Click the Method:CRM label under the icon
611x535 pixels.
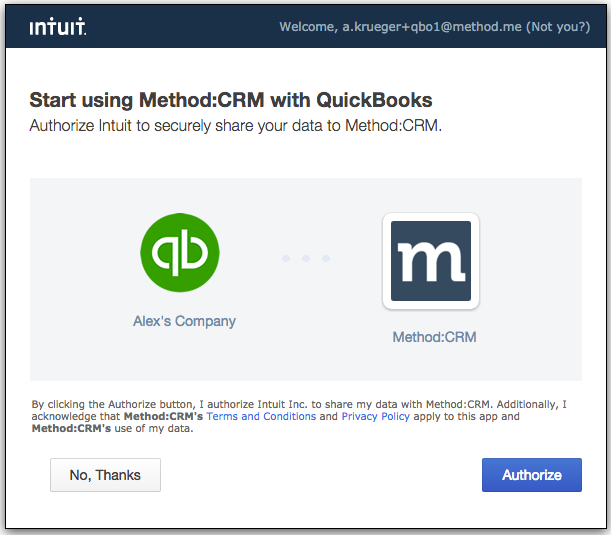434,337
